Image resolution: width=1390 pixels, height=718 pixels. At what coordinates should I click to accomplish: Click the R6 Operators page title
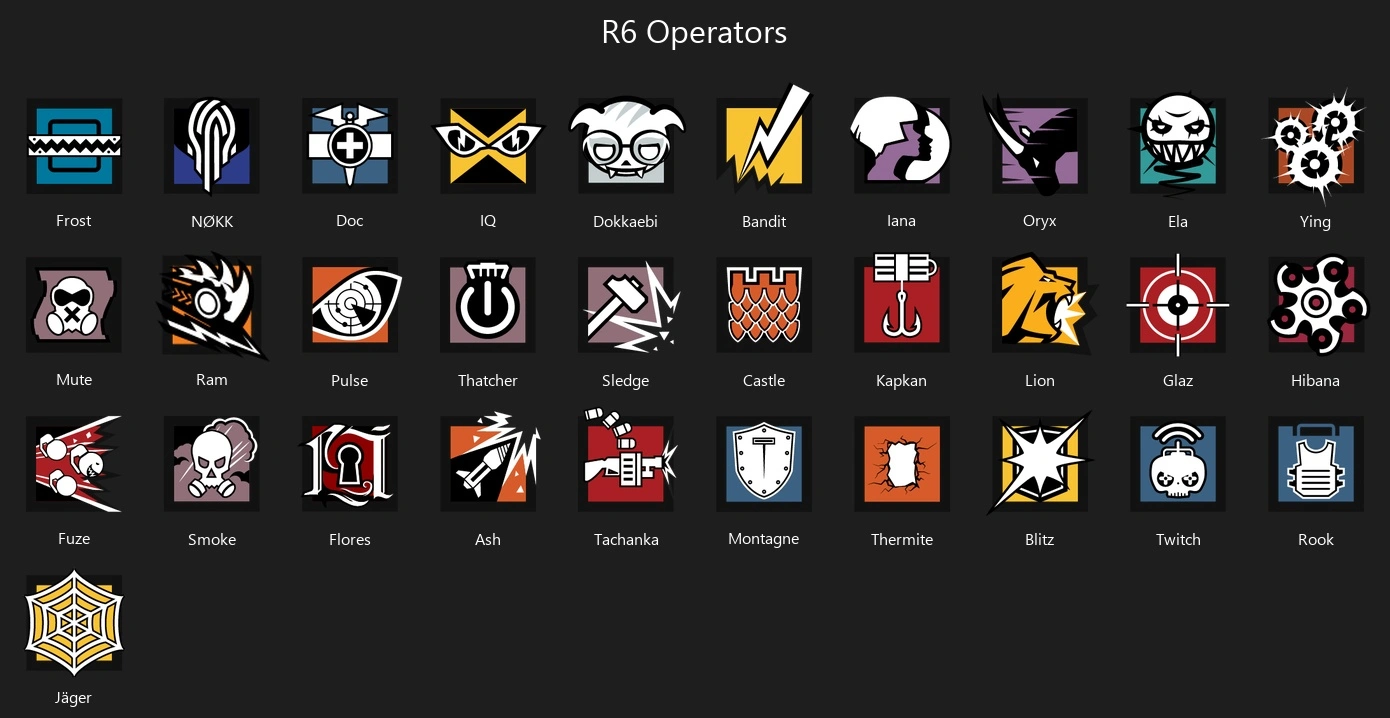tap(694, 32)
